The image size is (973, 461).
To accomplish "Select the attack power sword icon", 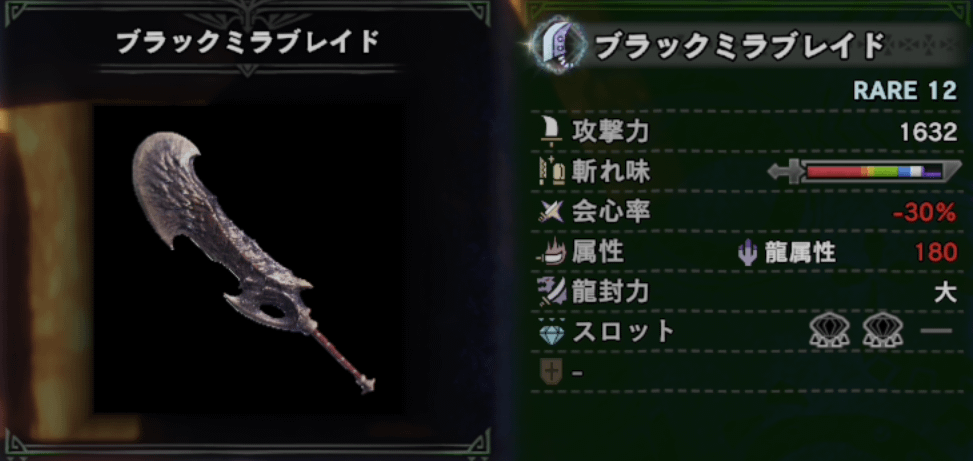I will tap(552, 131).
